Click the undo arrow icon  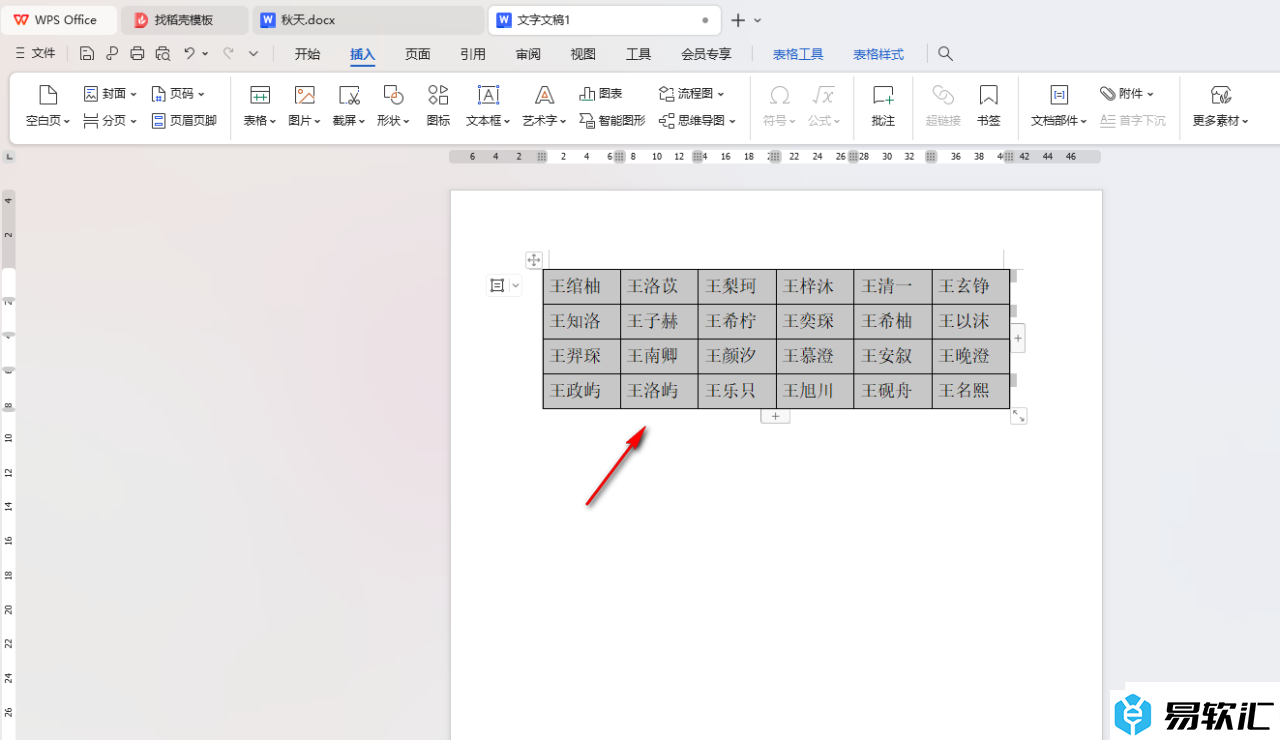(188, 54)
